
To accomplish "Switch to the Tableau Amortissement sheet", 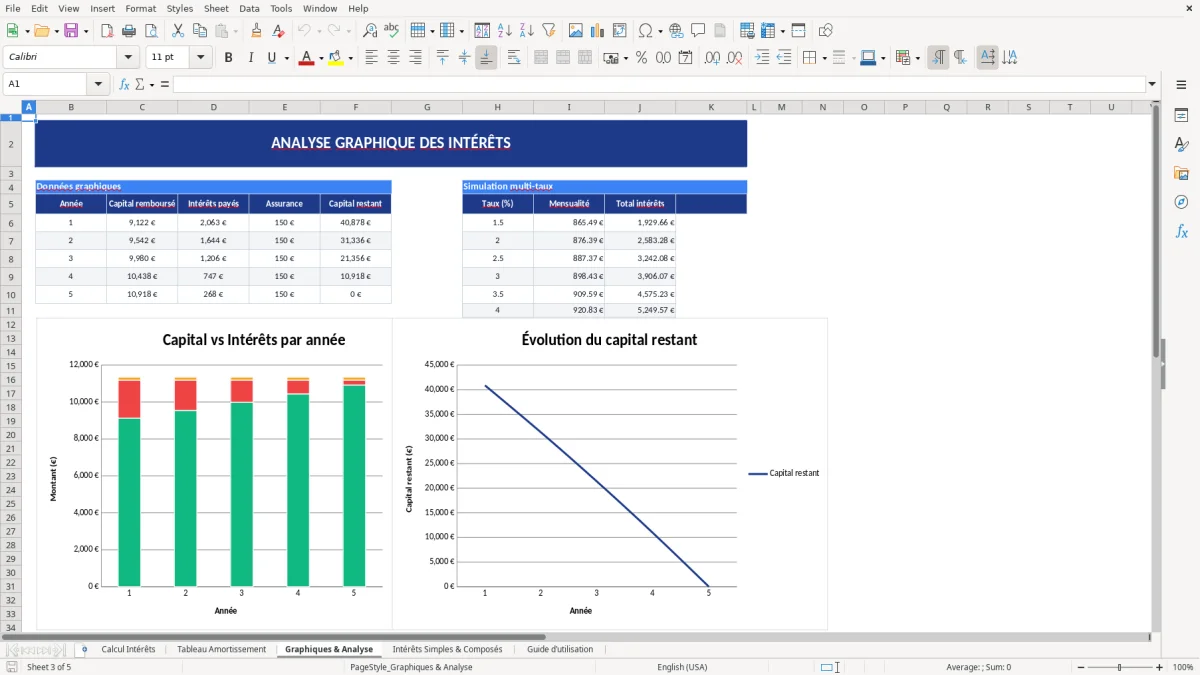I will (221, 648).
